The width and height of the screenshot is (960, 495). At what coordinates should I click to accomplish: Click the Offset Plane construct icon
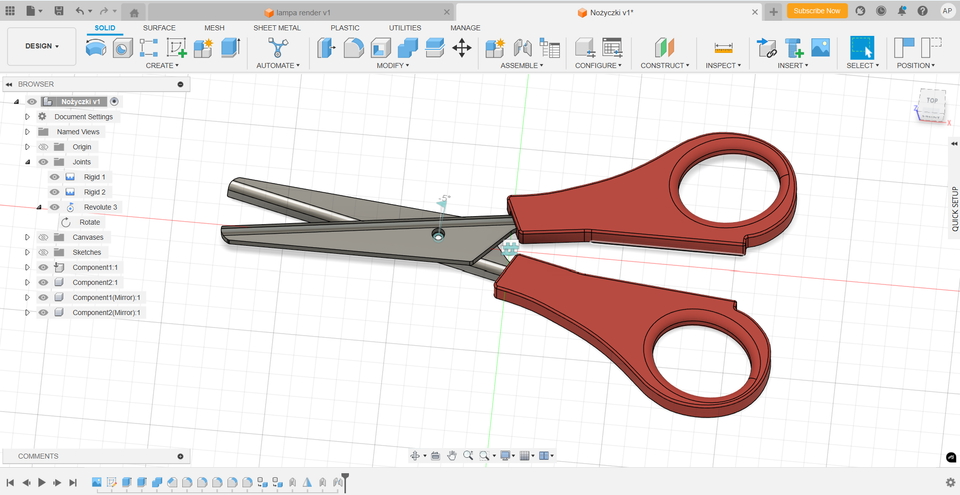(x=664, y=48)
